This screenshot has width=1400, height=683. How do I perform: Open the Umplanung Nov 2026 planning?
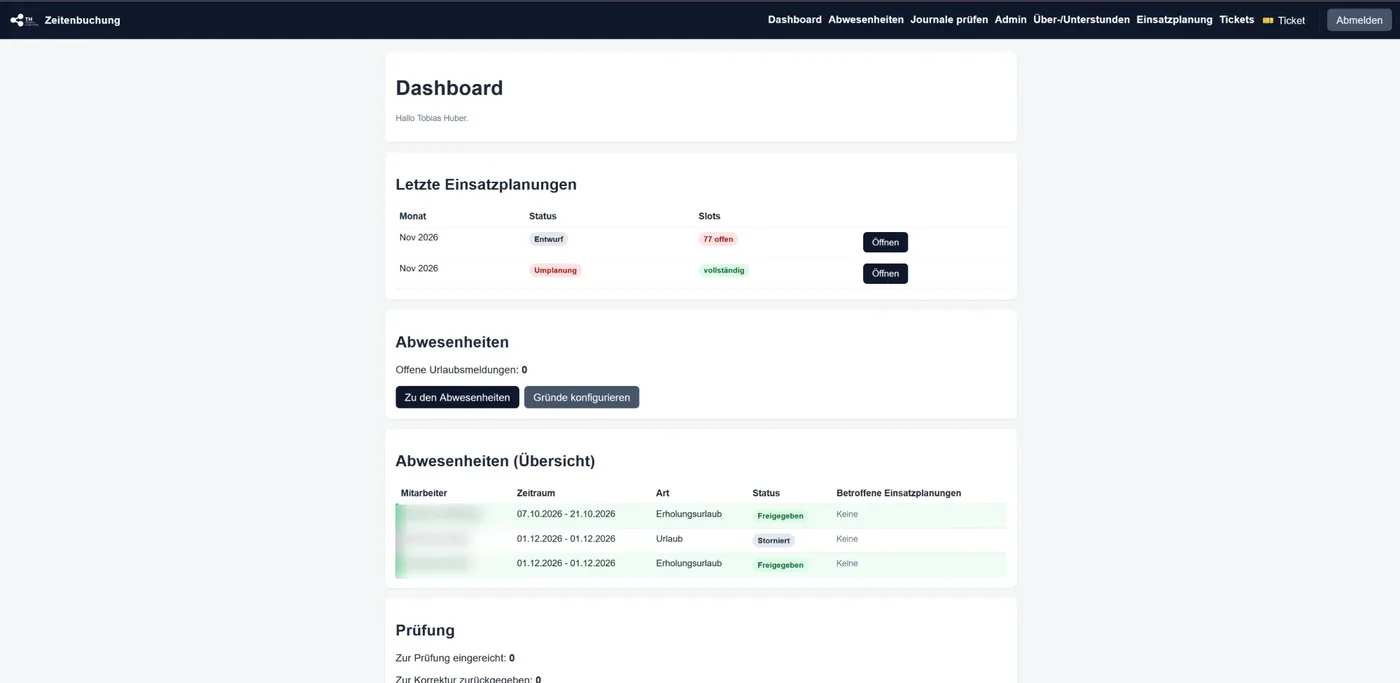click(x=885, y=273)
